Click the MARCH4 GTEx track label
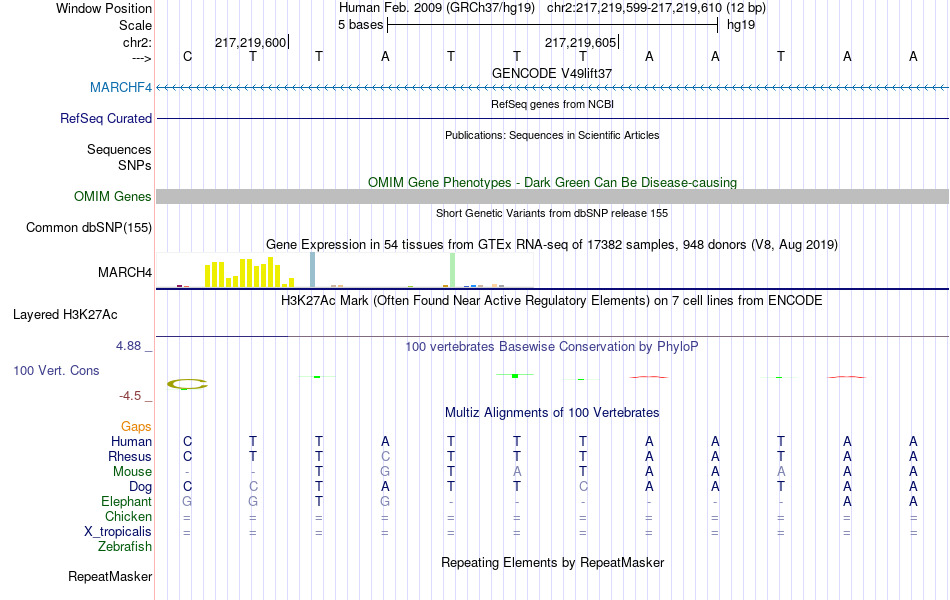This screenshot has height=600, width=950. point(125,272)
